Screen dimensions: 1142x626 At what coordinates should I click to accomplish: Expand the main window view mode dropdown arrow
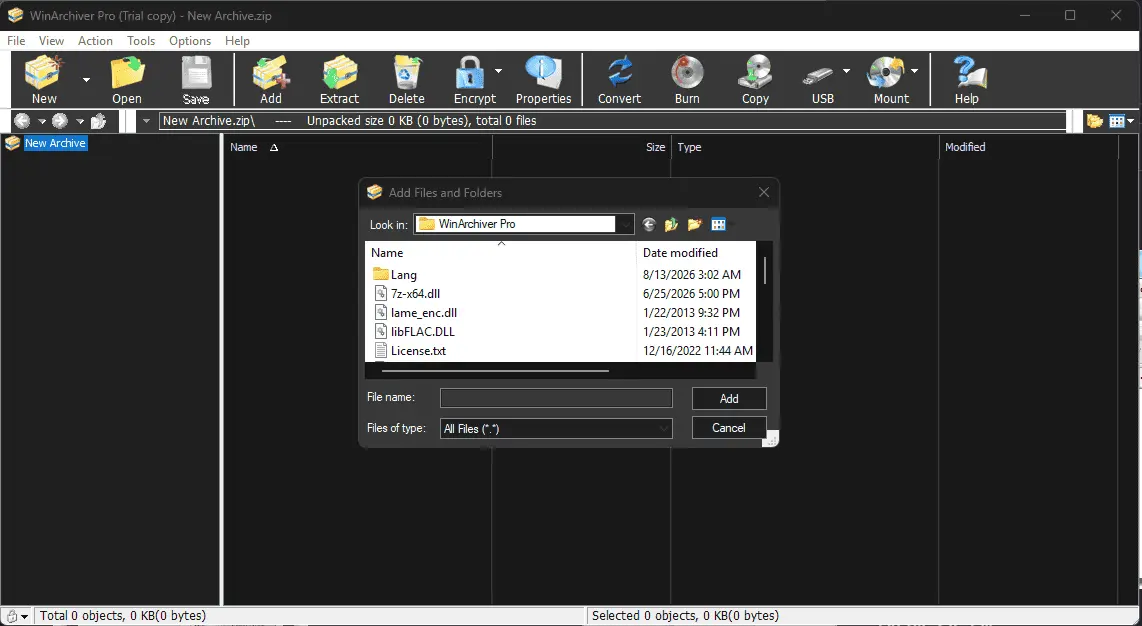(x=1131, y=122)
